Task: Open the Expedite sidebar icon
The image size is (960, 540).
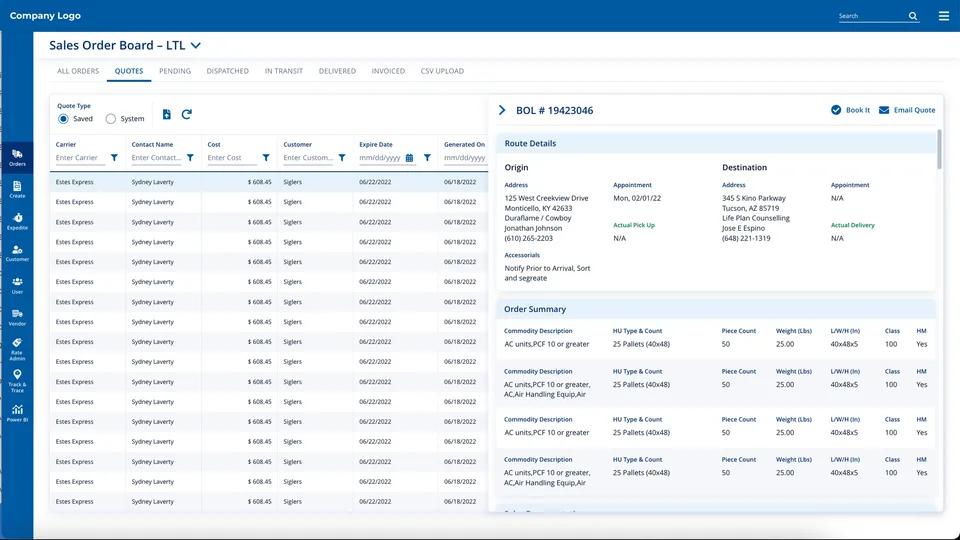Action: [17, 222]
